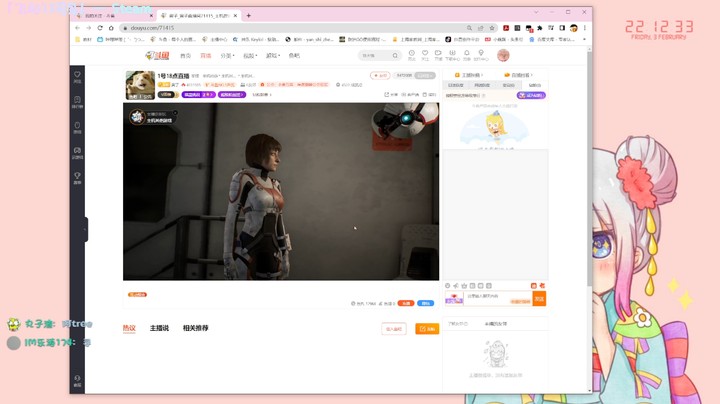
Task: Select the first tab in the chat panel
Action: coord(456,85)
